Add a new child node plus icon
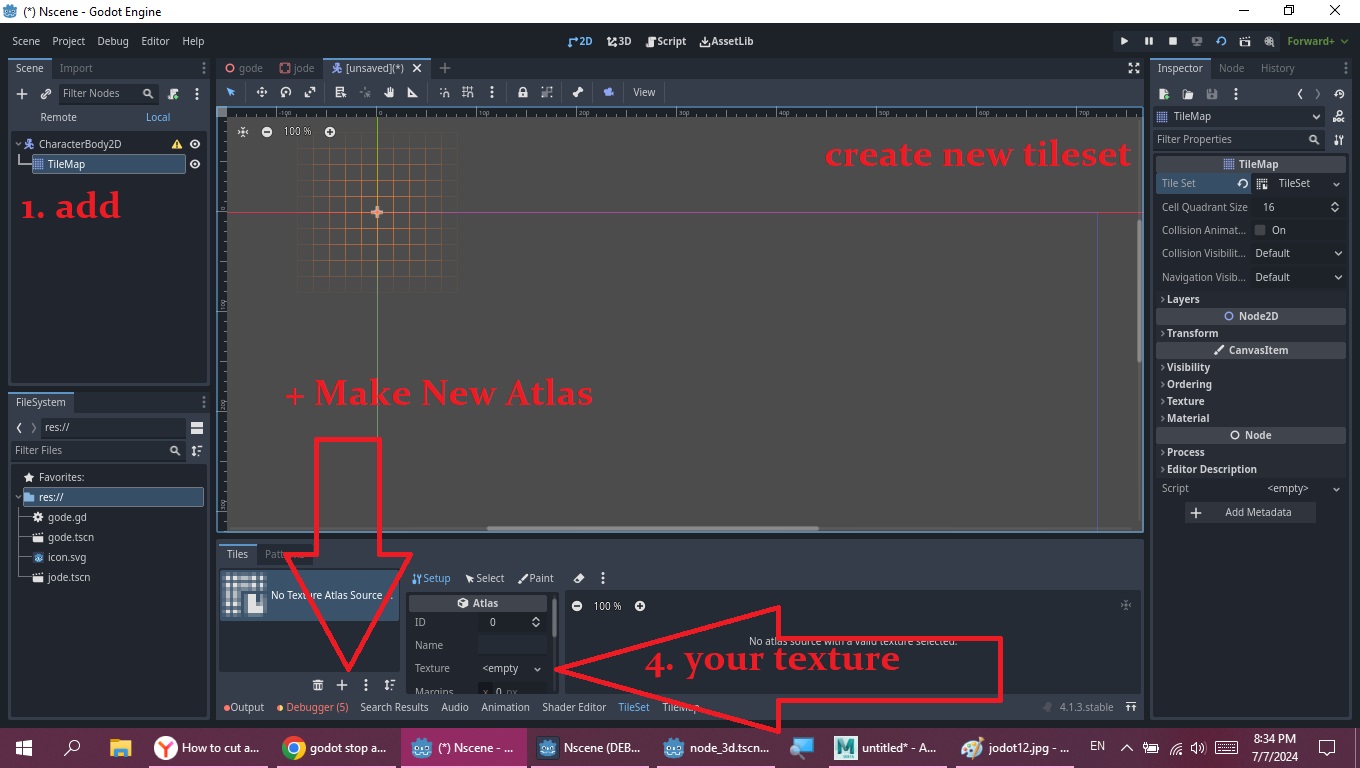Image resolution: width=1360 pixels, height=768 pixels. pos(22,94)
